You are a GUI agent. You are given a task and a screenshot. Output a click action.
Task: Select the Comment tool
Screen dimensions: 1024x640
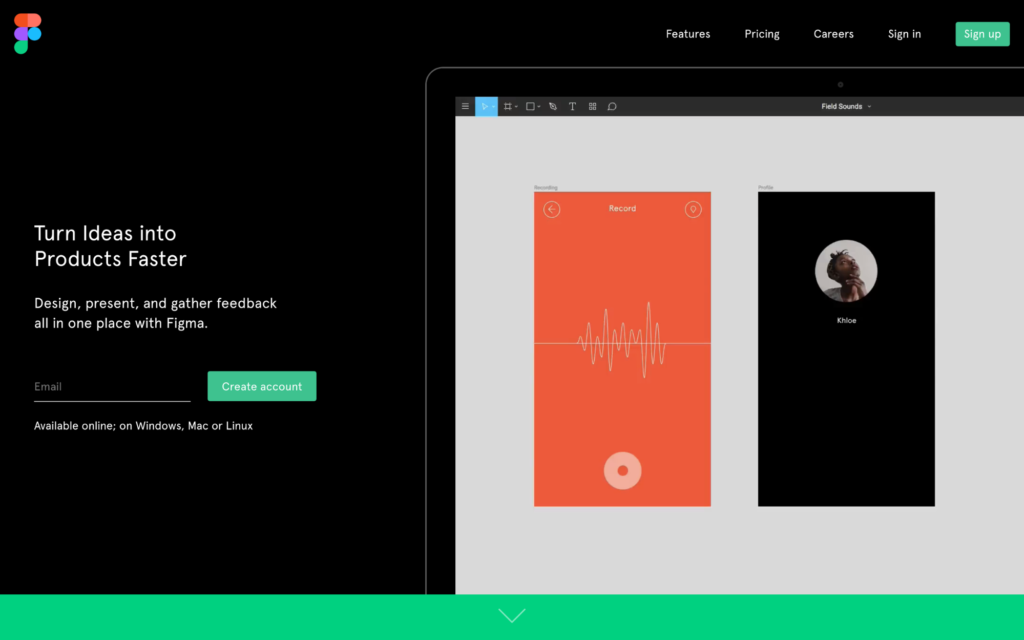point(612,106)
